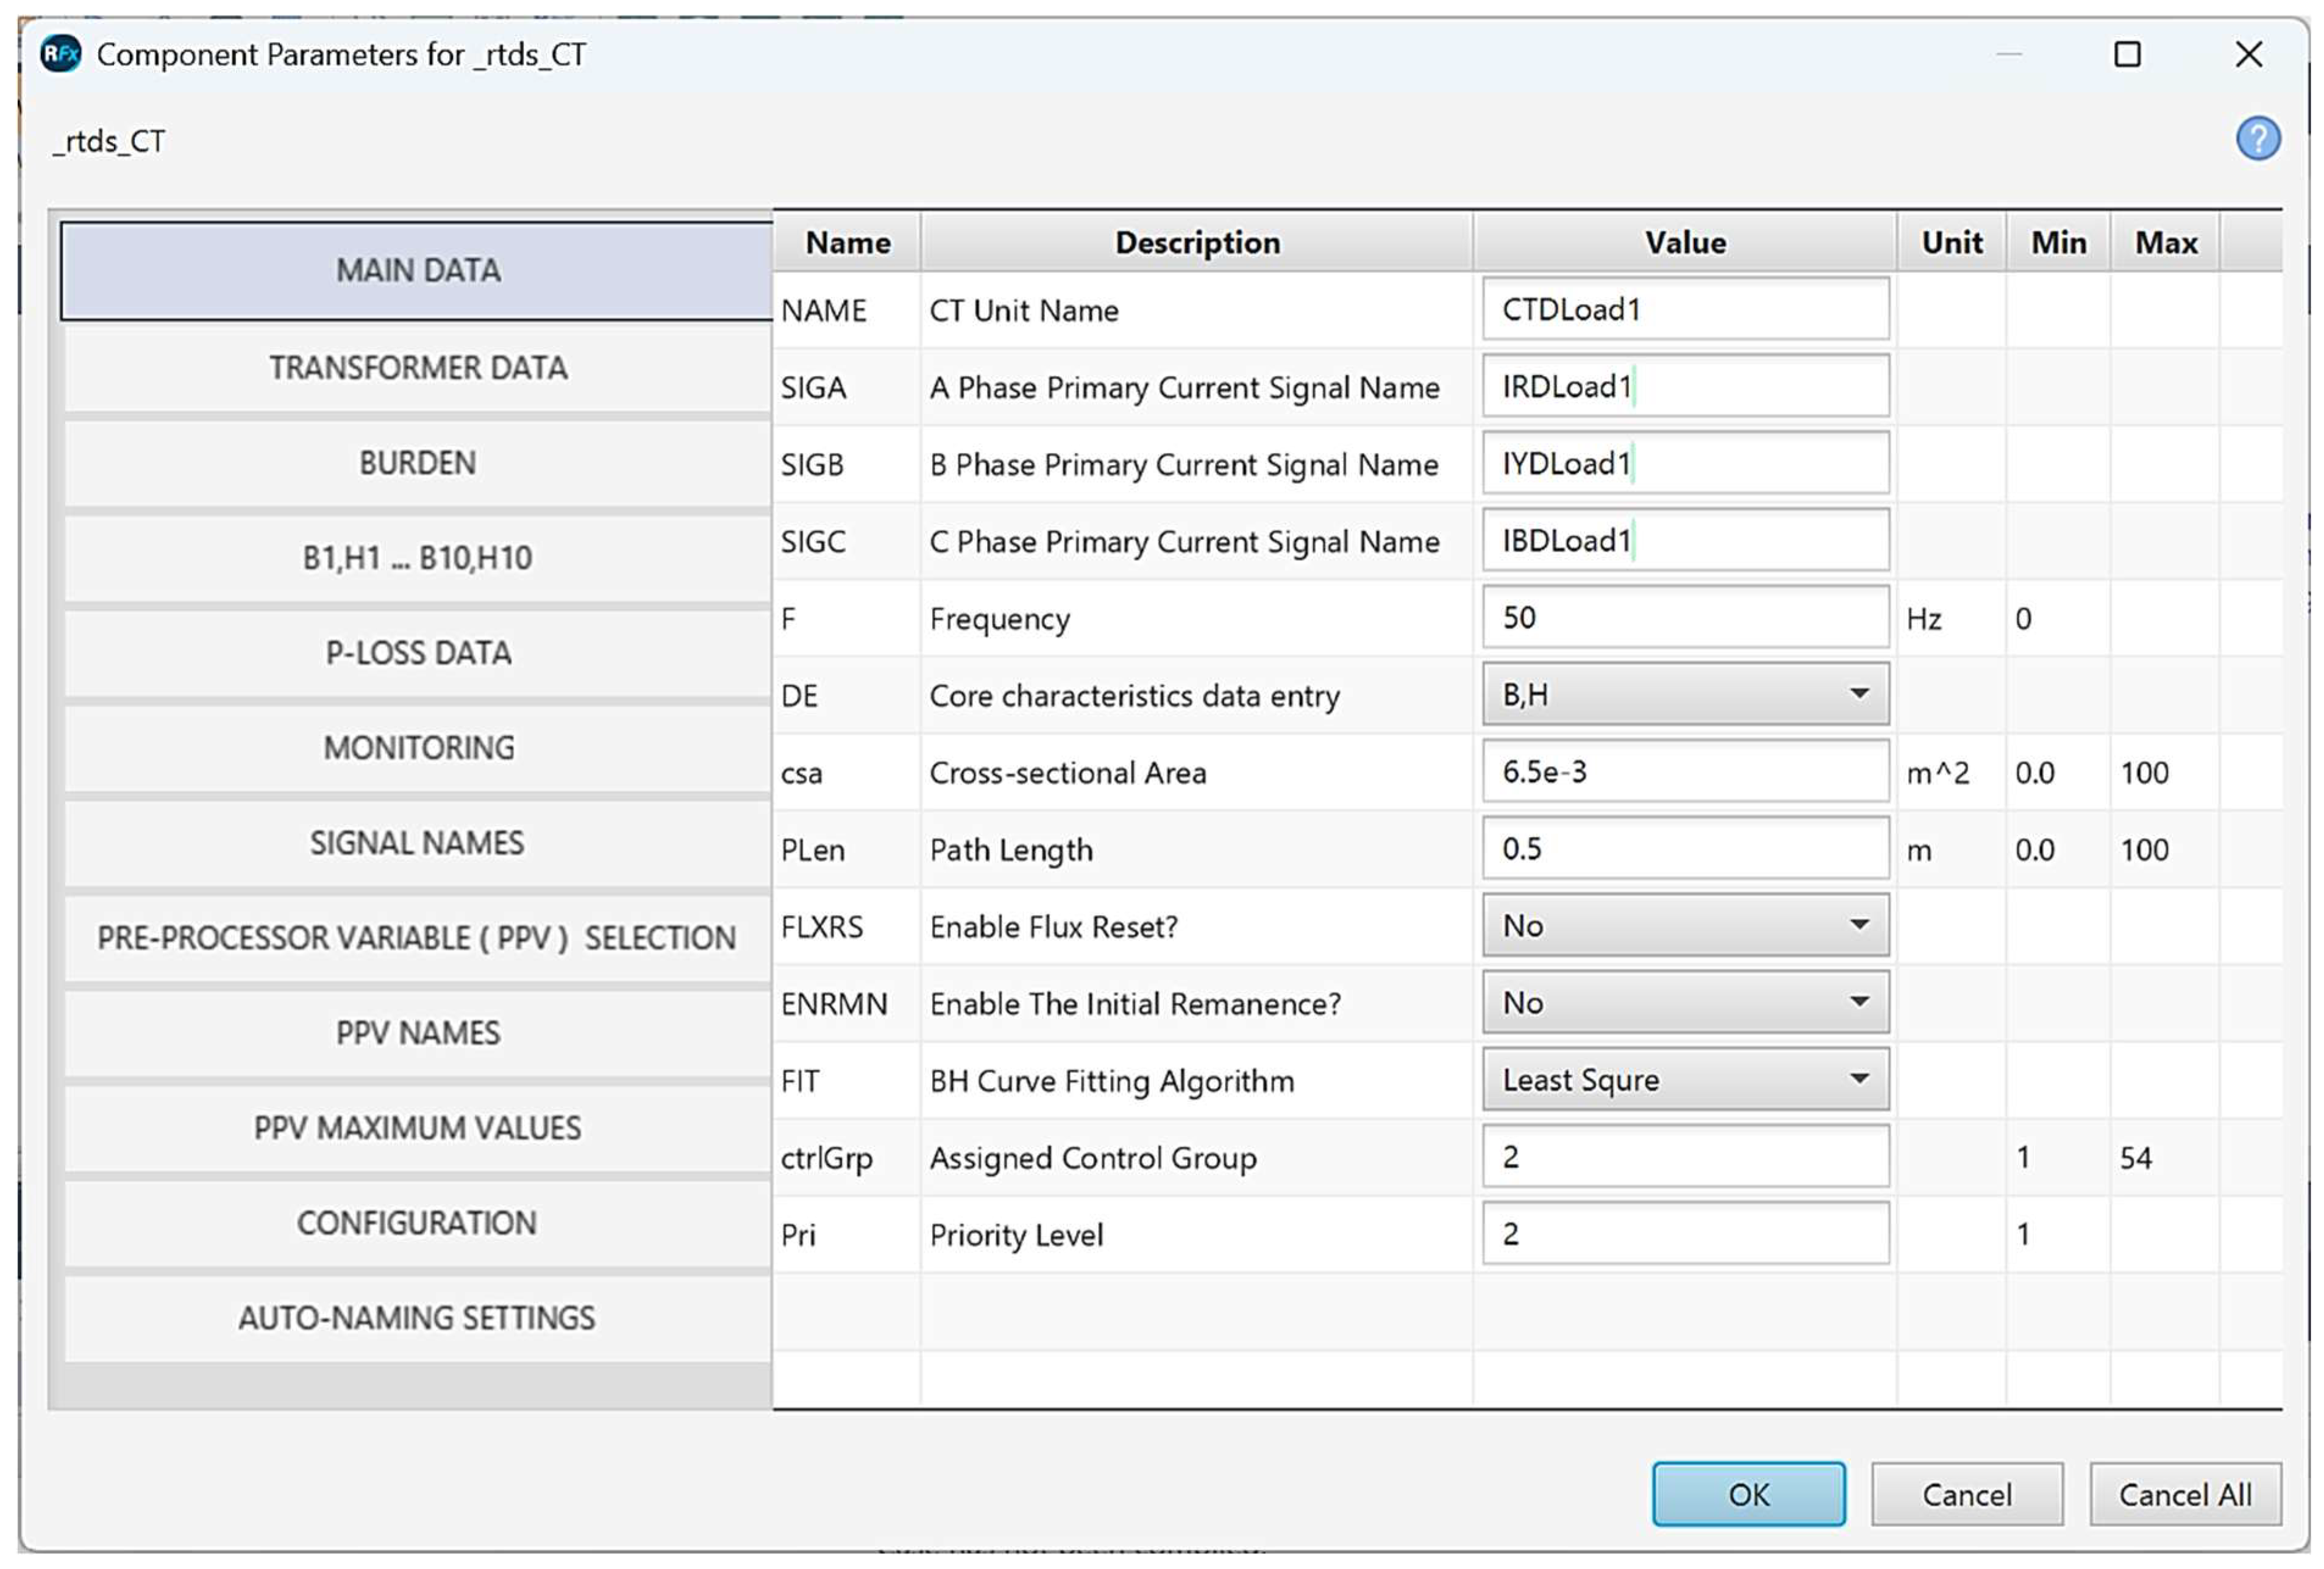The width and height of the screenshot is (2324, 1569).
Task: Click the Cross-sectional Area value field
Action: coord(1685,772)
